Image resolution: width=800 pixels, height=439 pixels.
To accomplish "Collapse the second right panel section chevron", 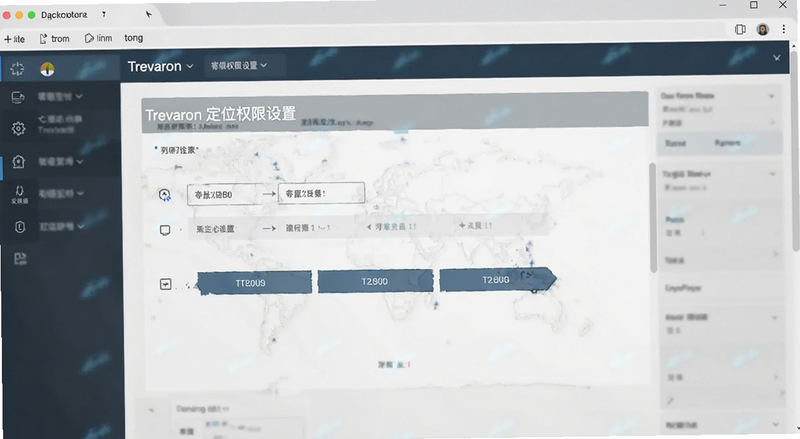I will pyautogui.click(x=772, y=174).
